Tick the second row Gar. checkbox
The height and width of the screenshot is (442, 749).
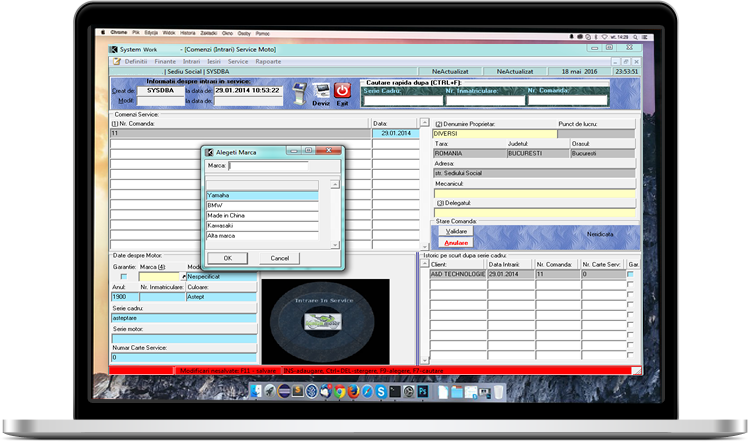click(x=630, y=285)
